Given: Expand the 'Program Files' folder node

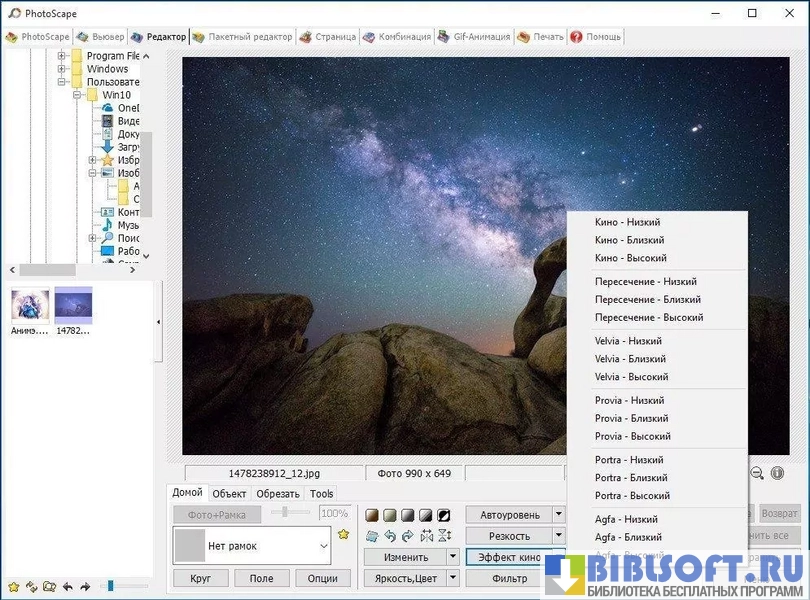Looking at the screenshot, I should click(x=62, y=56).
